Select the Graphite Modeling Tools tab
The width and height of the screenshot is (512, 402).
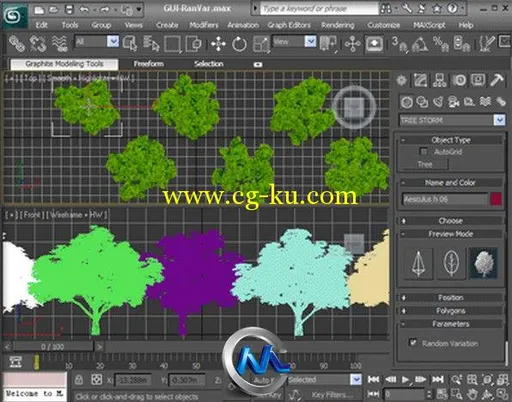tap(64, 64)
